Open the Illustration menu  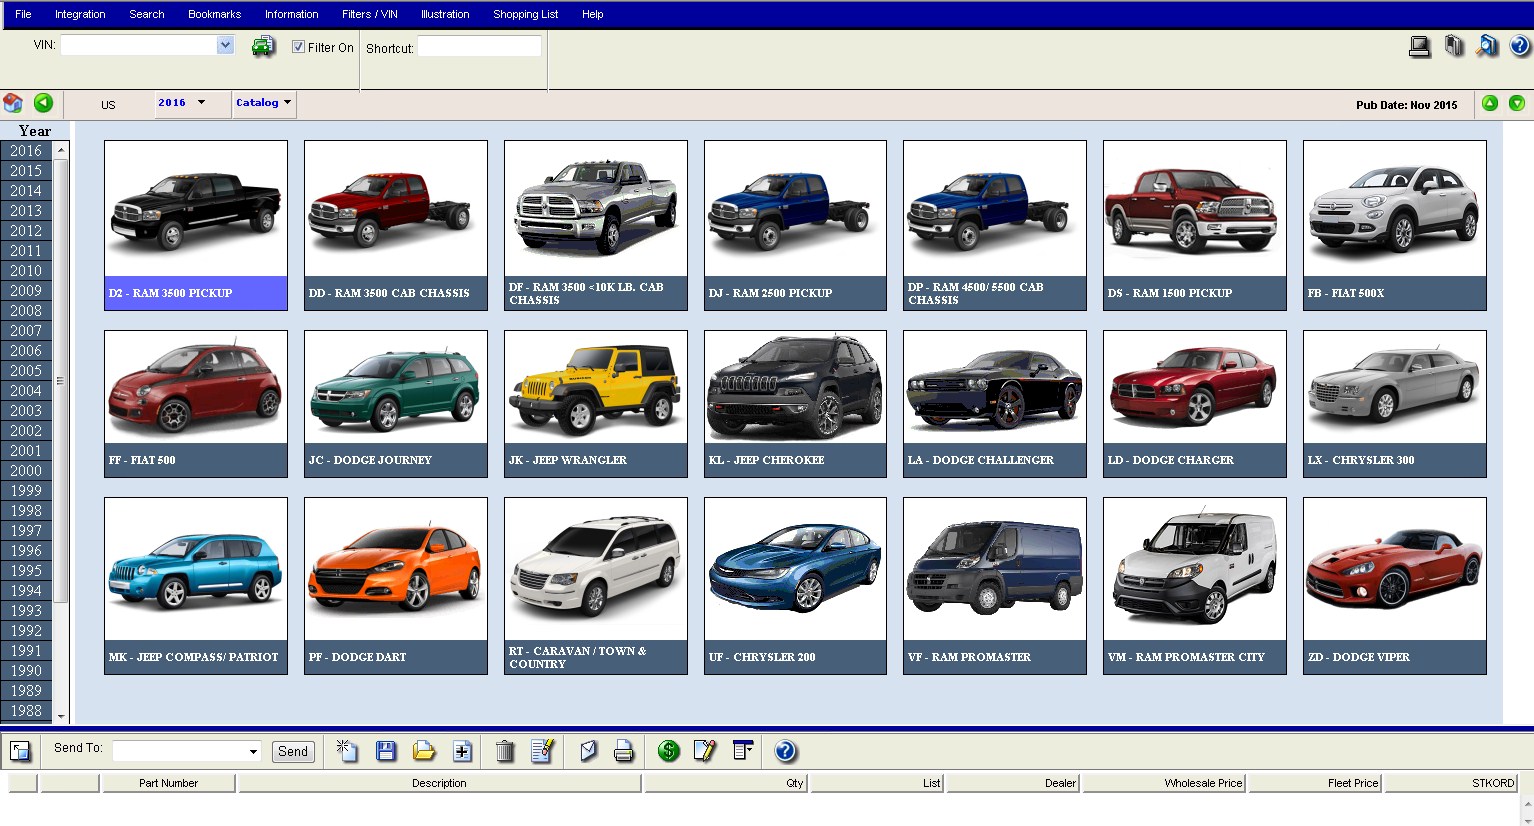tap(445, 14)
